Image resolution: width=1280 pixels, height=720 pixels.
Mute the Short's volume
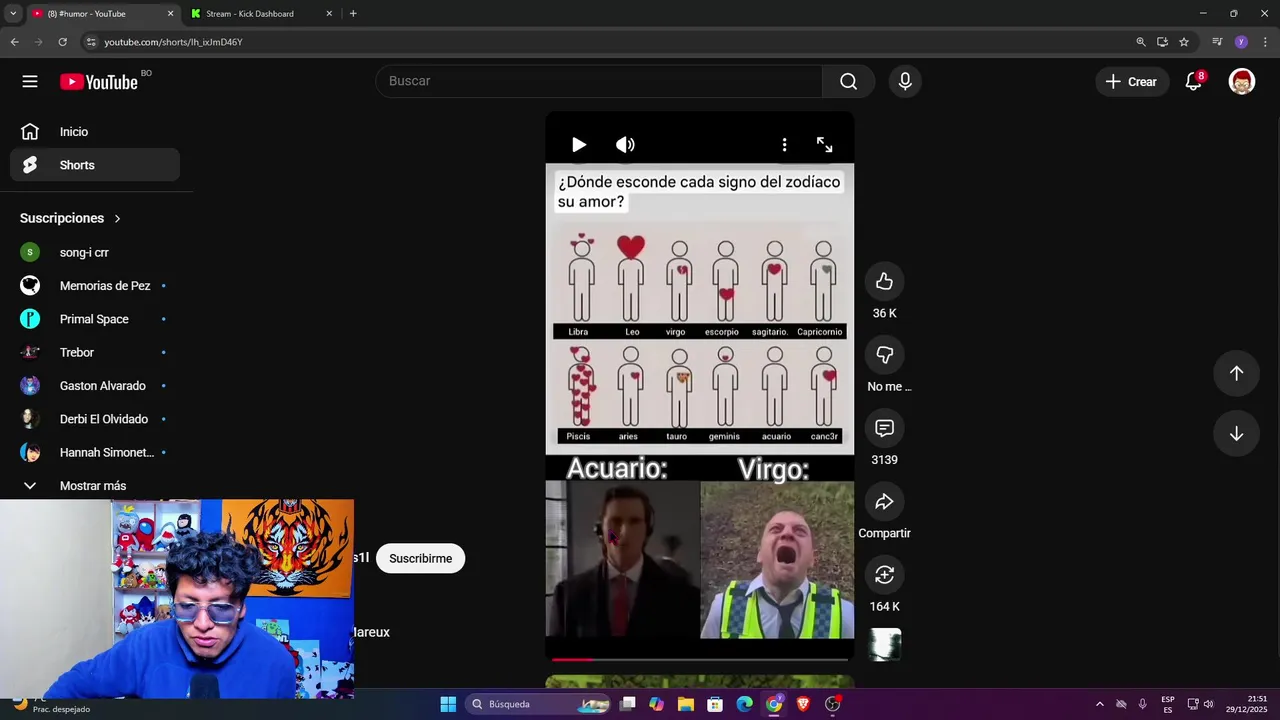point(625,145)
